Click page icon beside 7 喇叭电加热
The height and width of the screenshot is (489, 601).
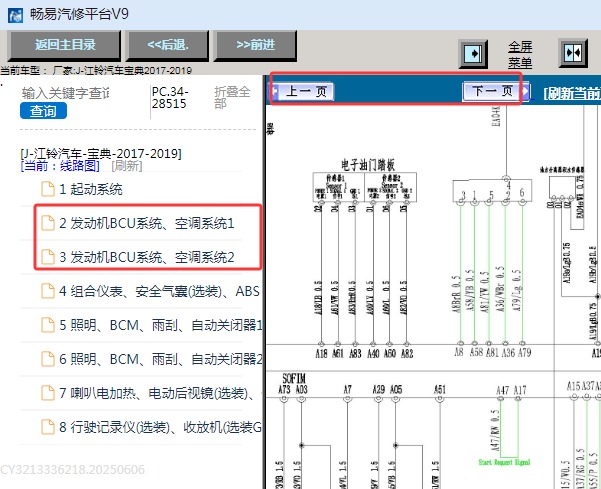[x=48, y=393]
